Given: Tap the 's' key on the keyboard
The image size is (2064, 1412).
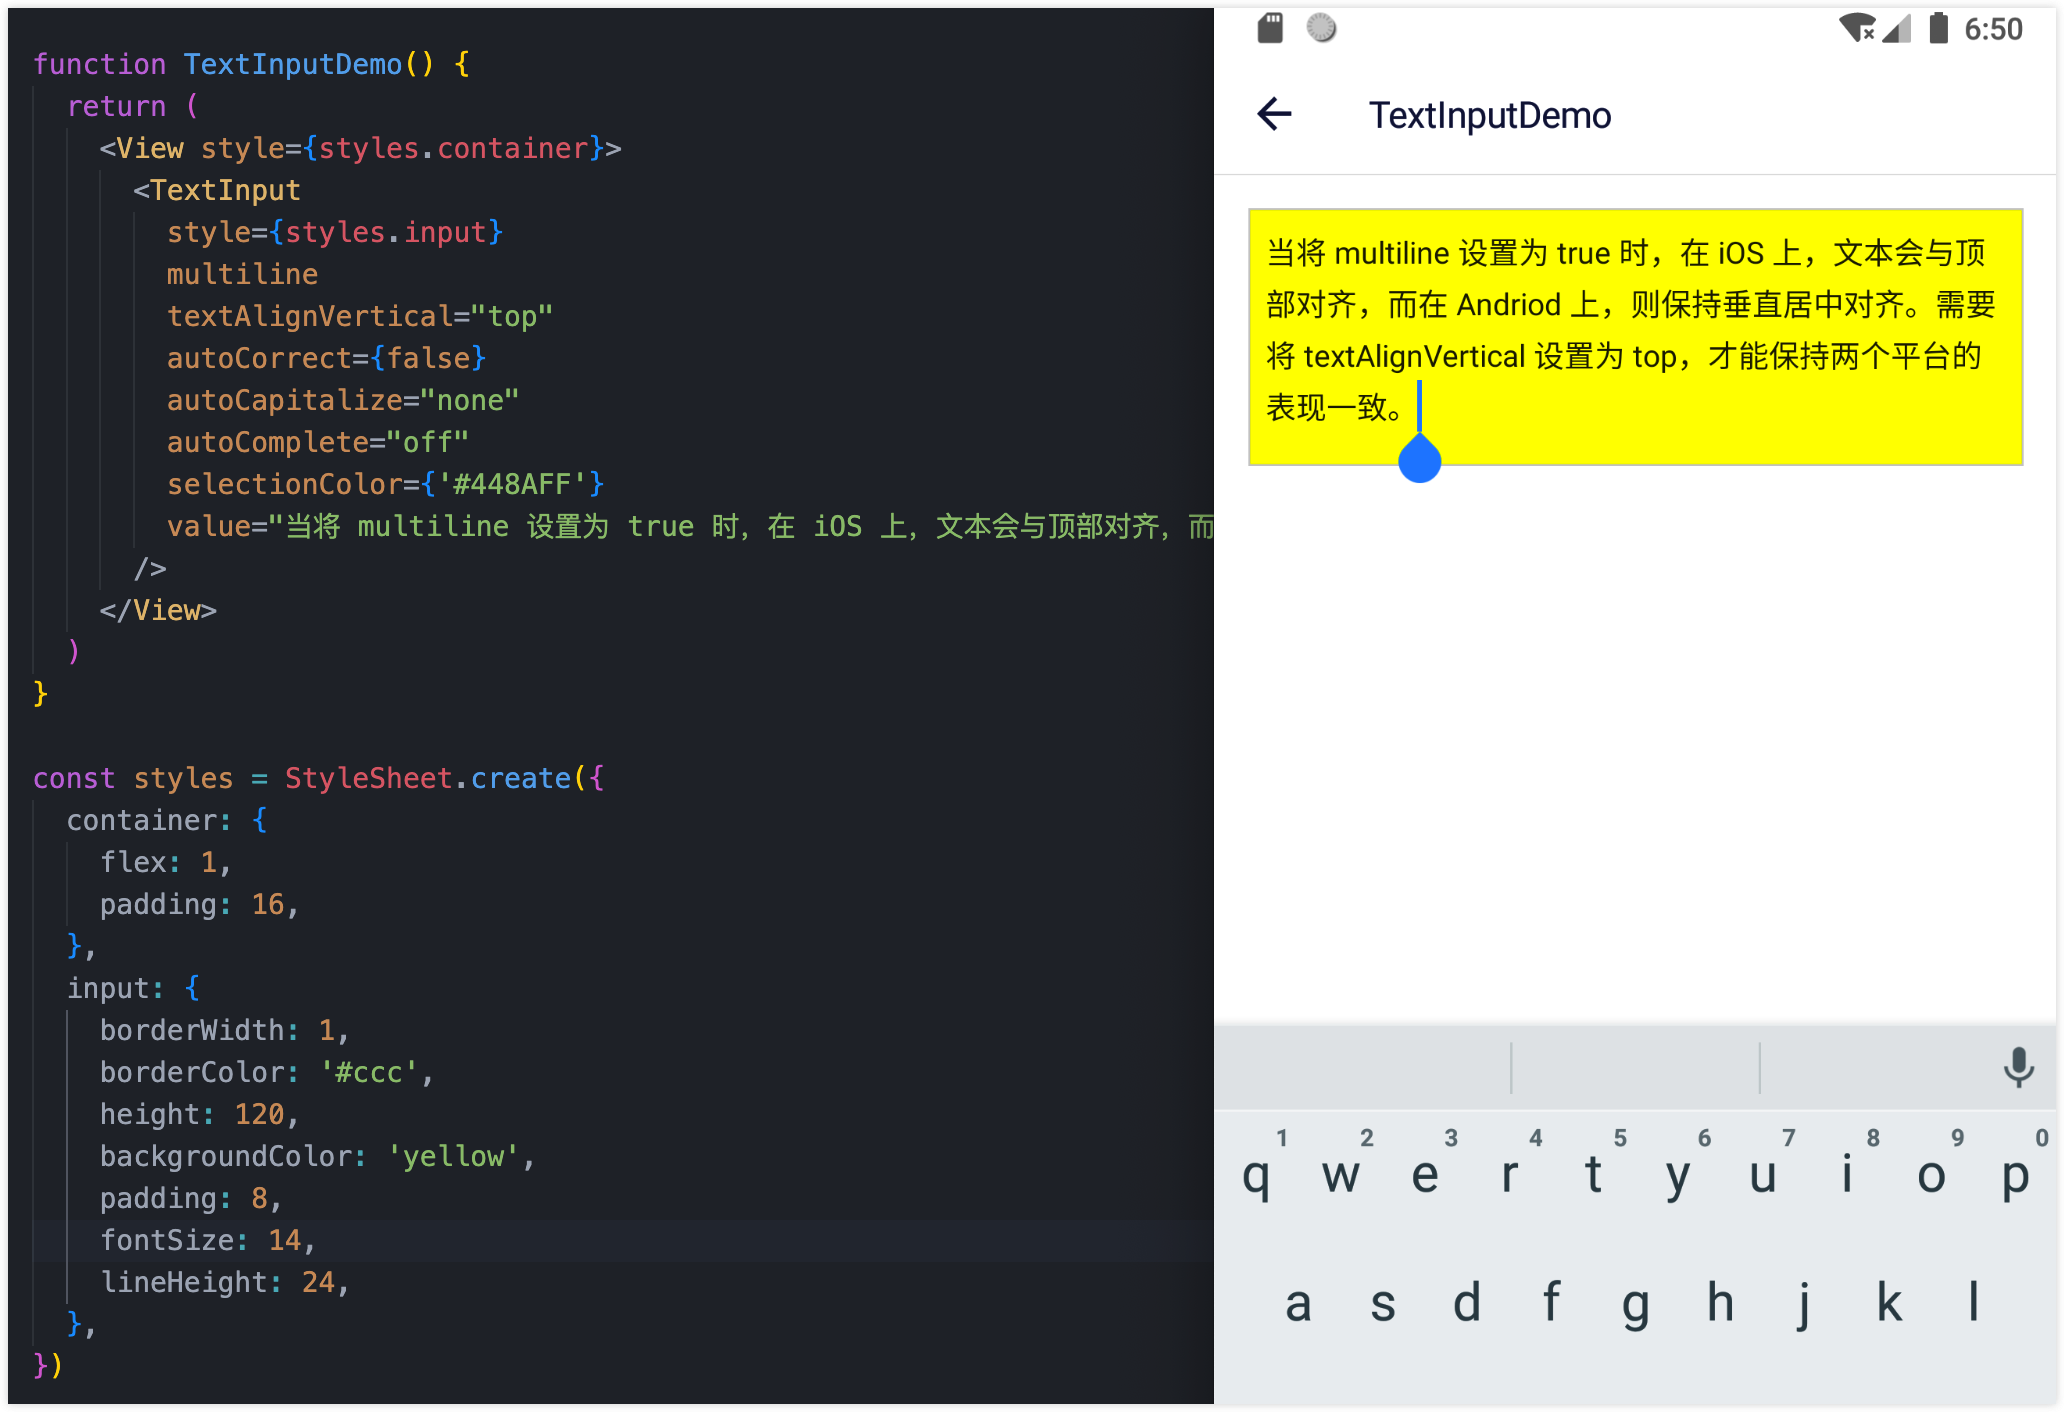Looking at the screenshot, I should point(1383,1302).
